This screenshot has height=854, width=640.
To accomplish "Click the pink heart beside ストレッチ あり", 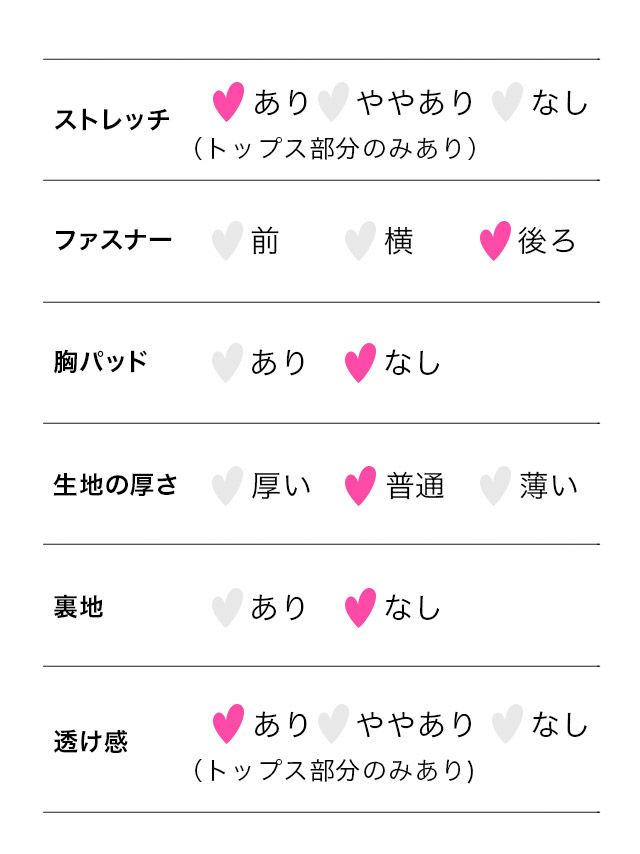I will (x=229, y=102).
